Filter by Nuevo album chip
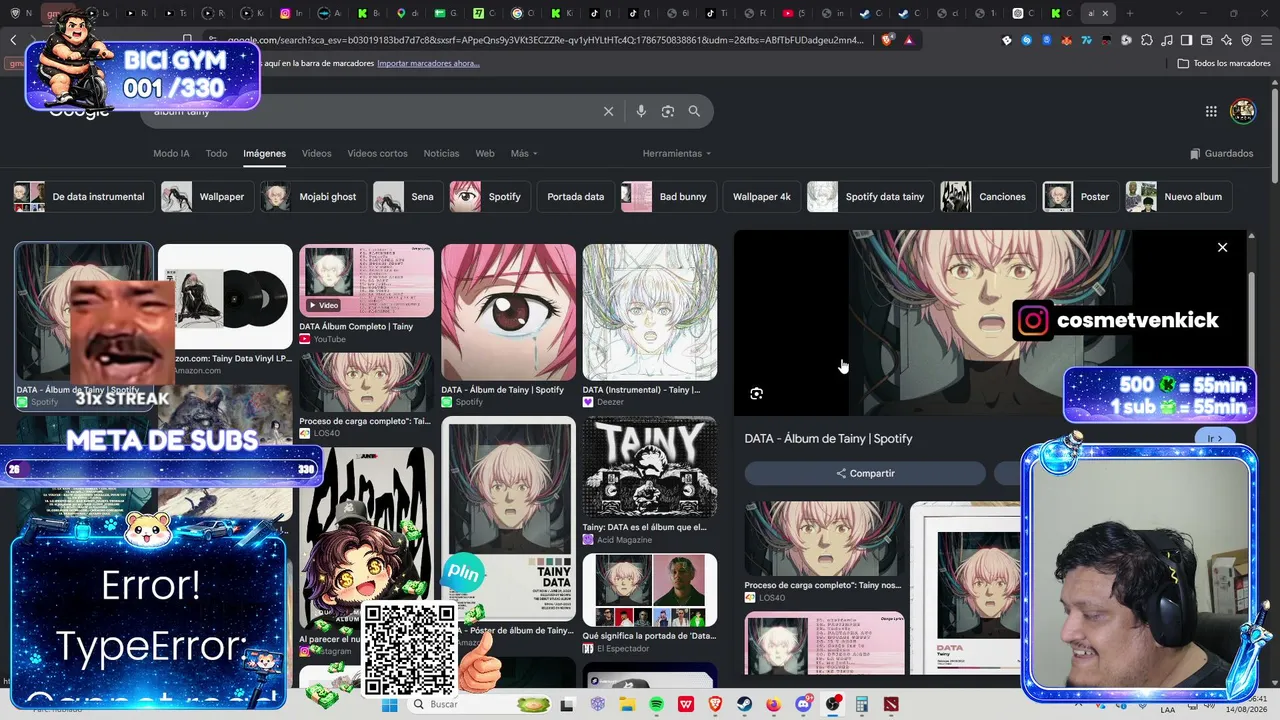1280x720 pixels. pyautogui.click(x=1177, y=197)
